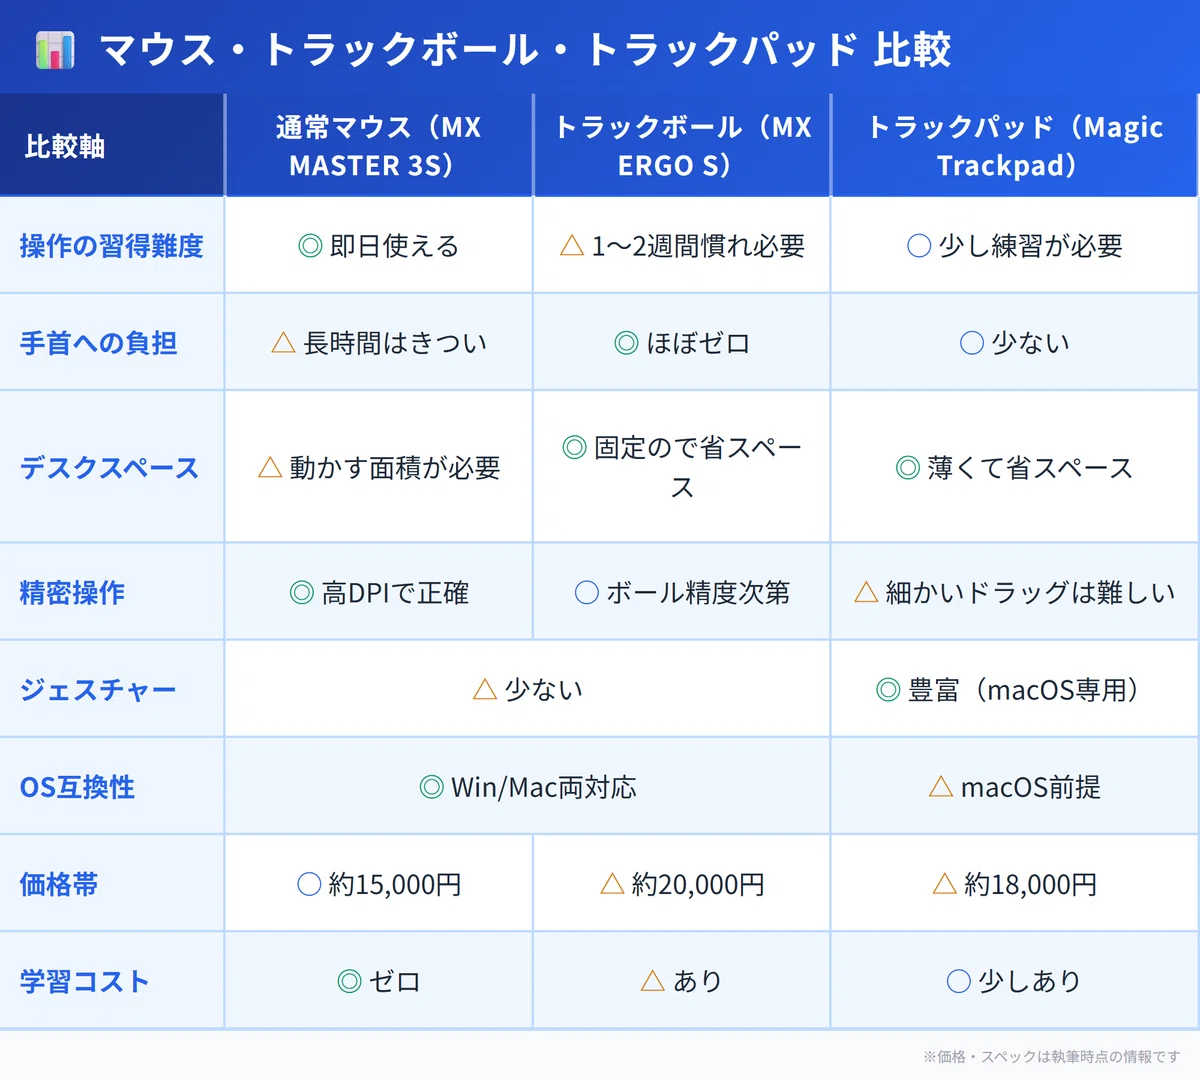This screenshot has width=1200, height=1080.
Task: Select the トラックパッド（Magic Trackpad） column header
Action: point(1014,146)
